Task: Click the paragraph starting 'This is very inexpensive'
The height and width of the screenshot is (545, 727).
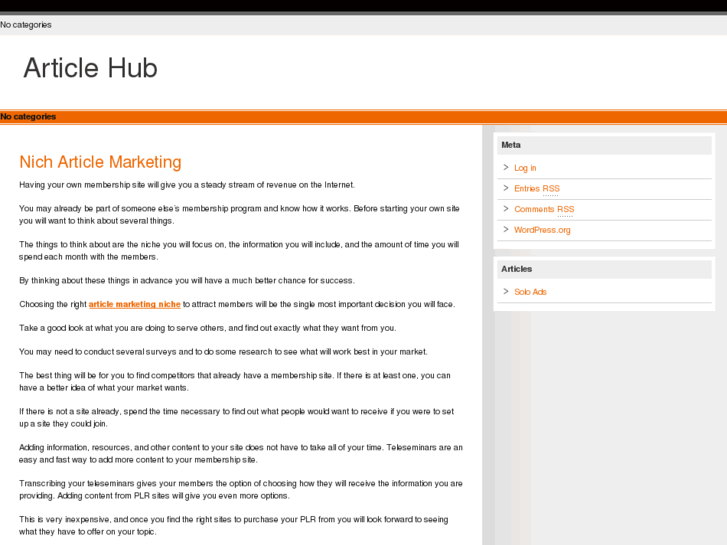Action: (x=234, y=526)
